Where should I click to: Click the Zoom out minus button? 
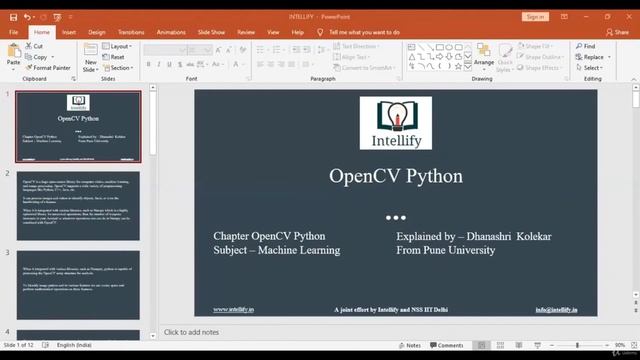pyautogui.click(x=552, y=345)
